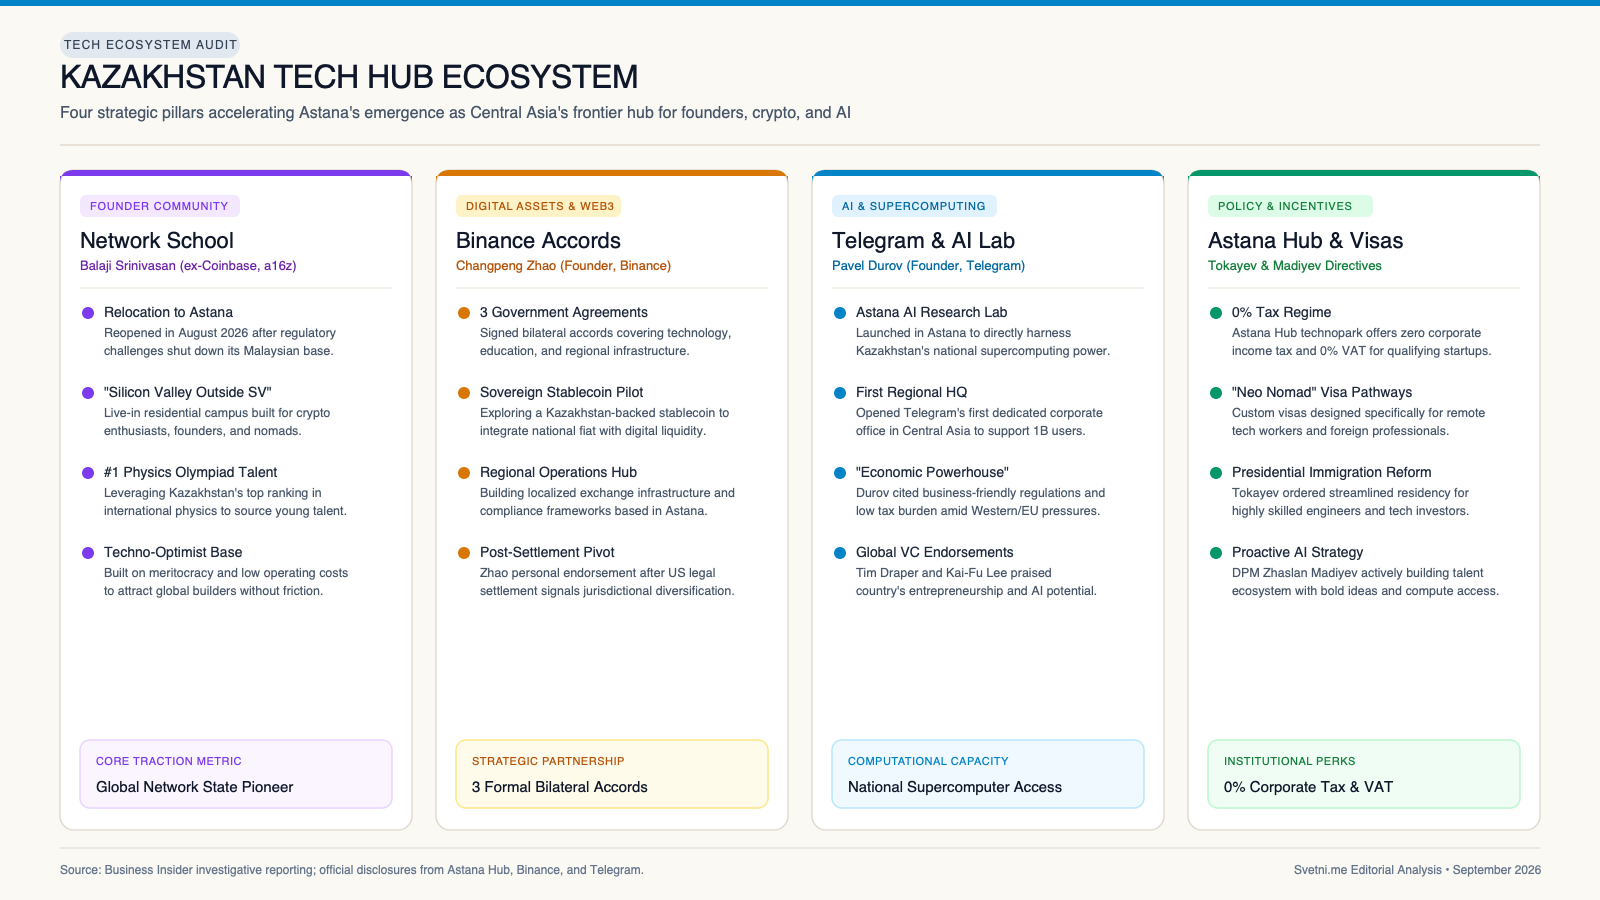Select the Astana Hub & Visas card heading
Image resolution: width=1600 pixels, height=900 pixels.
click(1305, 241)
